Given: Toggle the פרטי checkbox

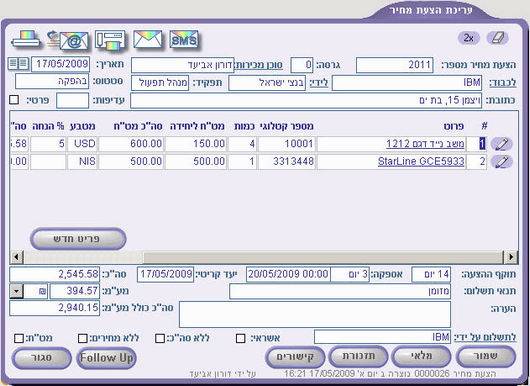Looking at the screenshot, I should coord(14,100).
